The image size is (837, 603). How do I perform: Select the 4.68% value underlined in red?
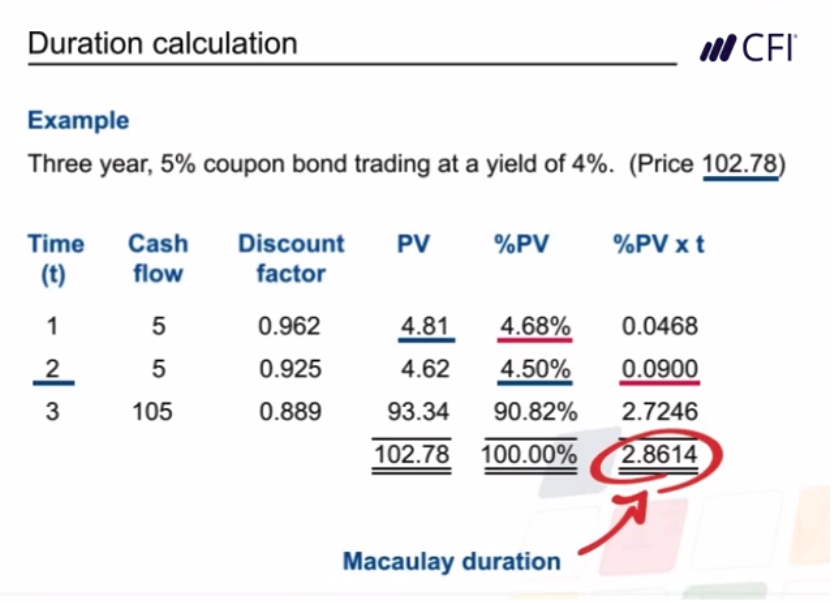tap(535, 326)
